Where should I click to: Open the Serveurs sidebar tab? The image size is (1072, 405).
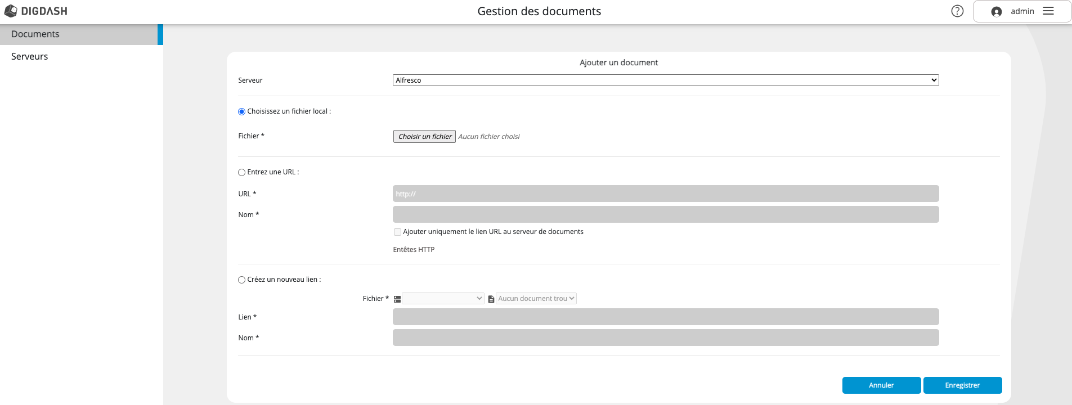(80, 57)
